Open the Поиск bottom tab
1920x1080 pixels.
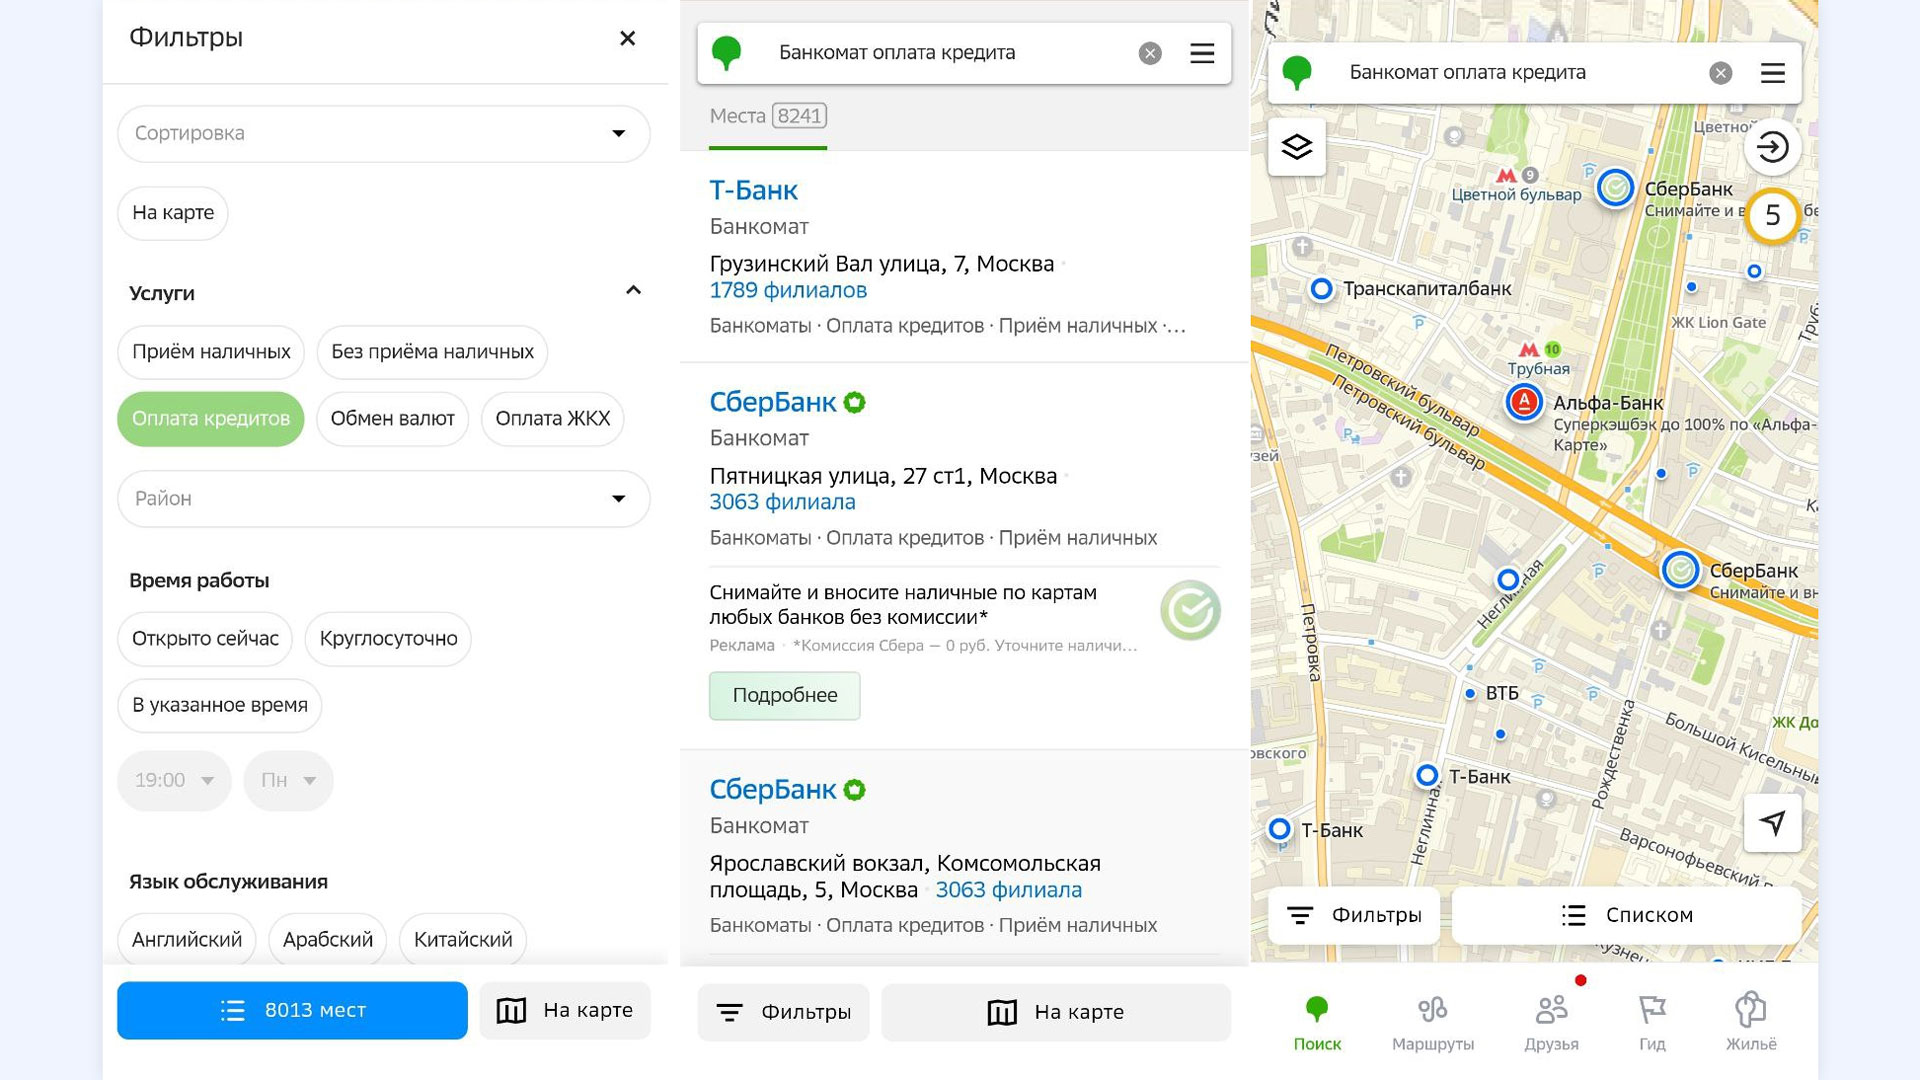click(1317, 1022)
